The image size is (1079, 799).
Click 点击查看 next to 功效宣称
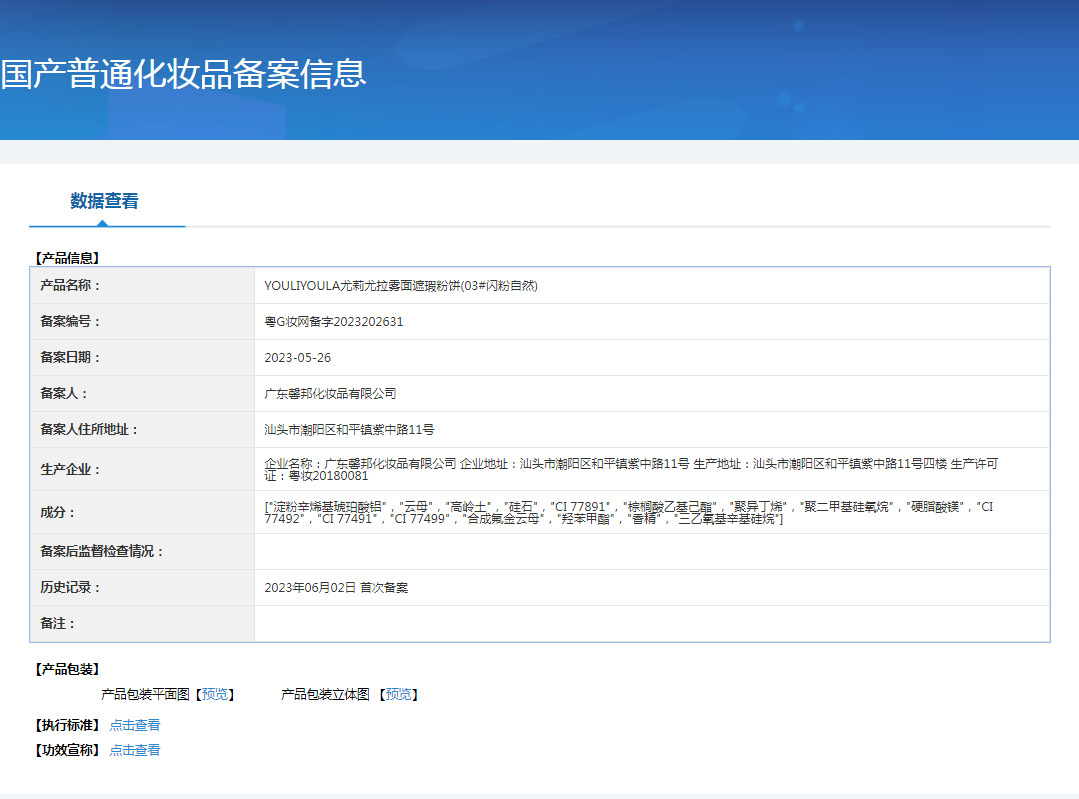[135, 750]
